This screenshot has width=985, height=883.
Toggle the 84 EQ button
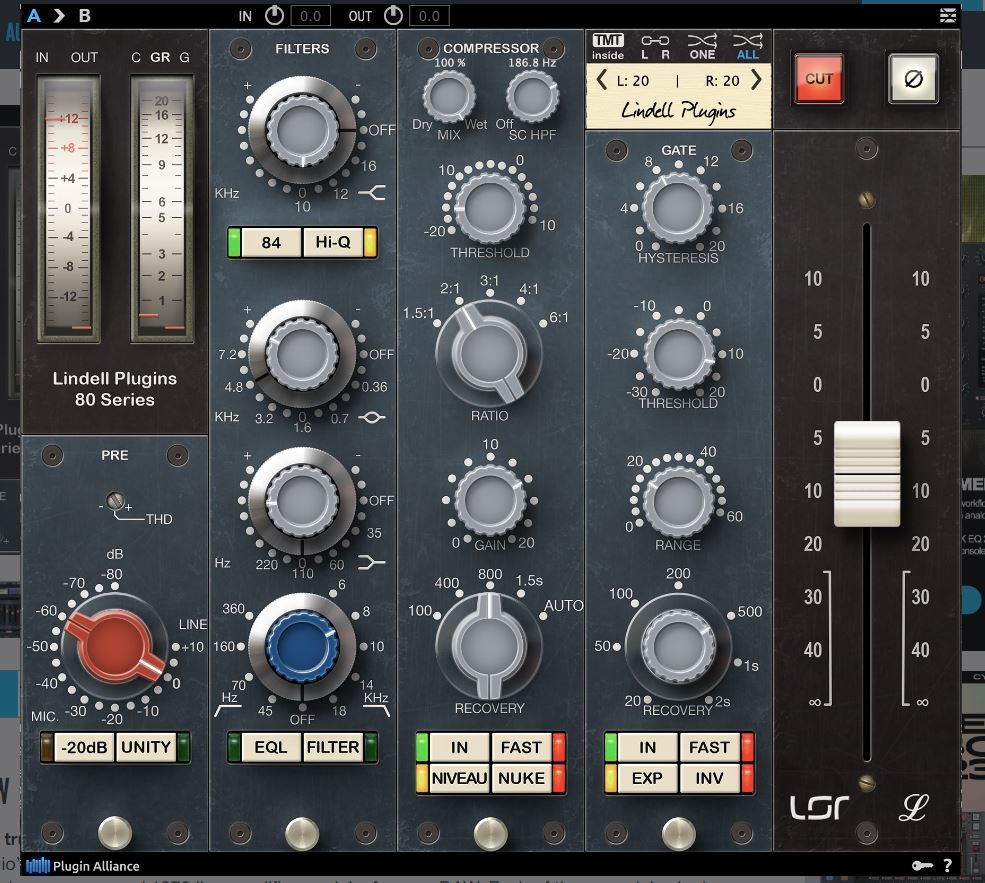pyautogui.click(x=271, y=242)
